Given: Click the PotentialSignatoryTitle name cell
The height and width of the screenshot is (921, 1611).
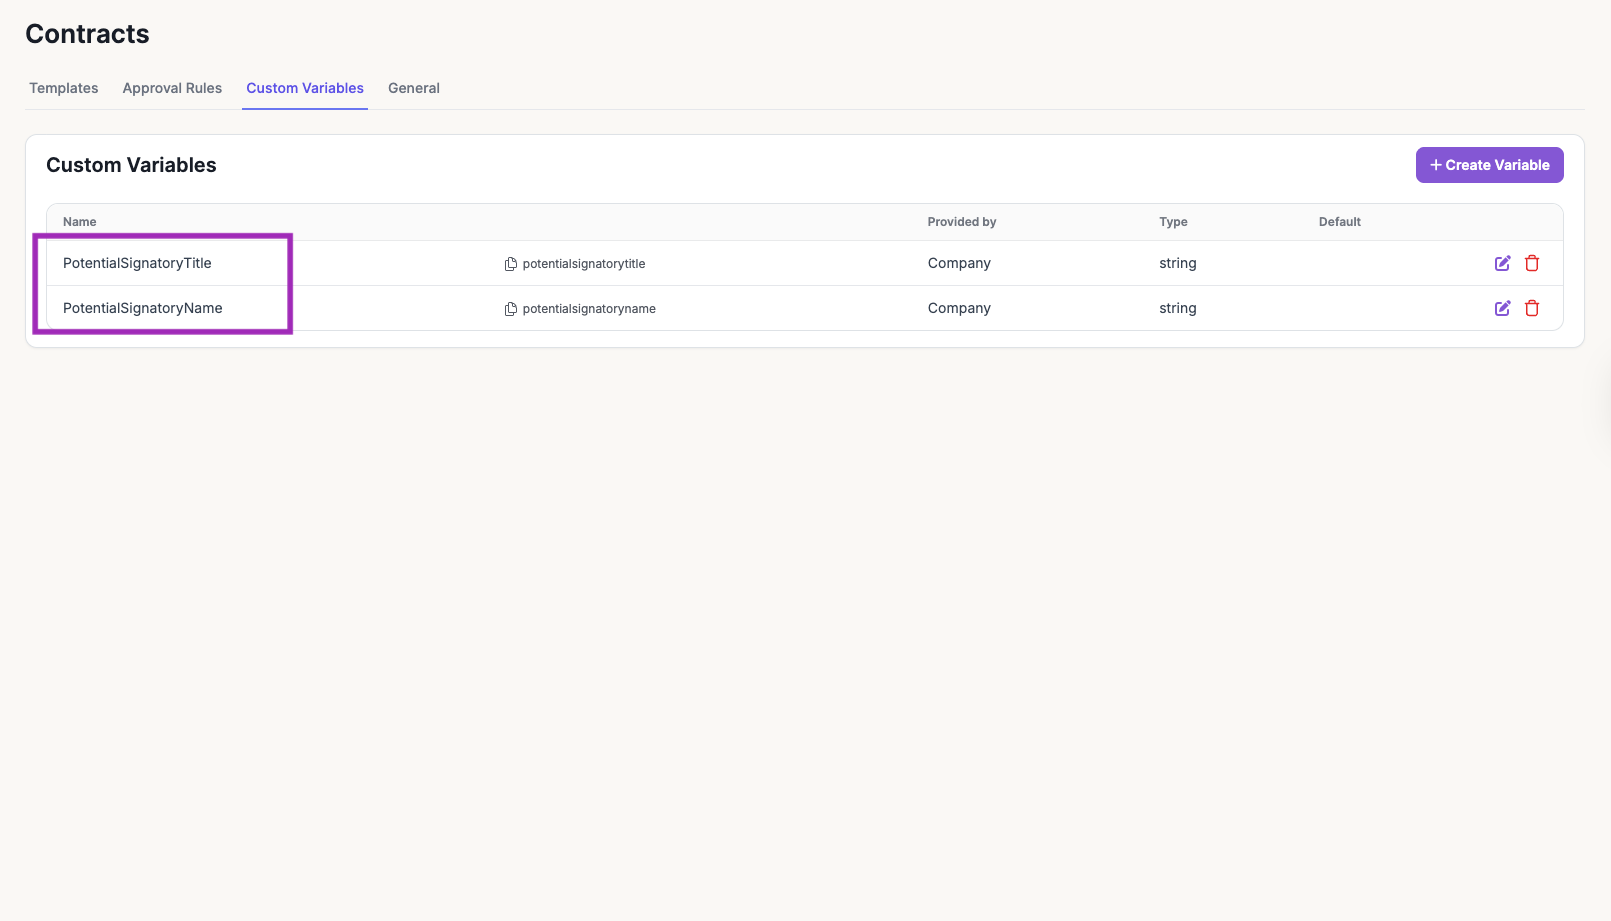Looking at the screenshot, I should (x=137, y=263).
